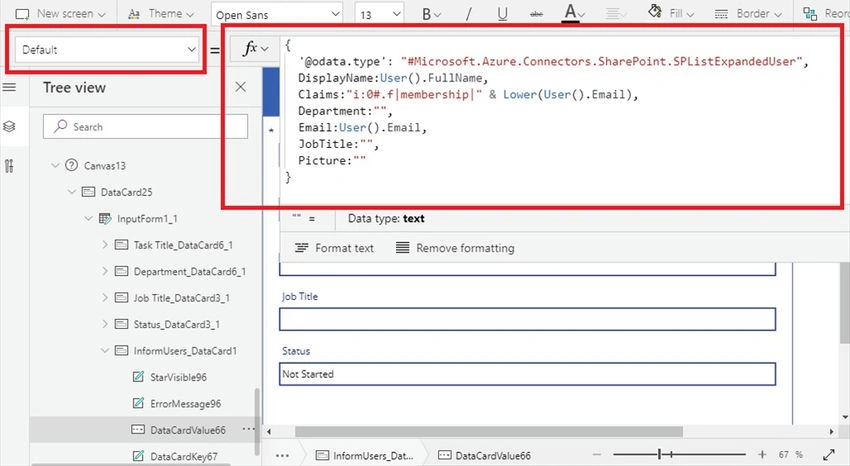
Task: Click Format text button
Action: (334, 248)
